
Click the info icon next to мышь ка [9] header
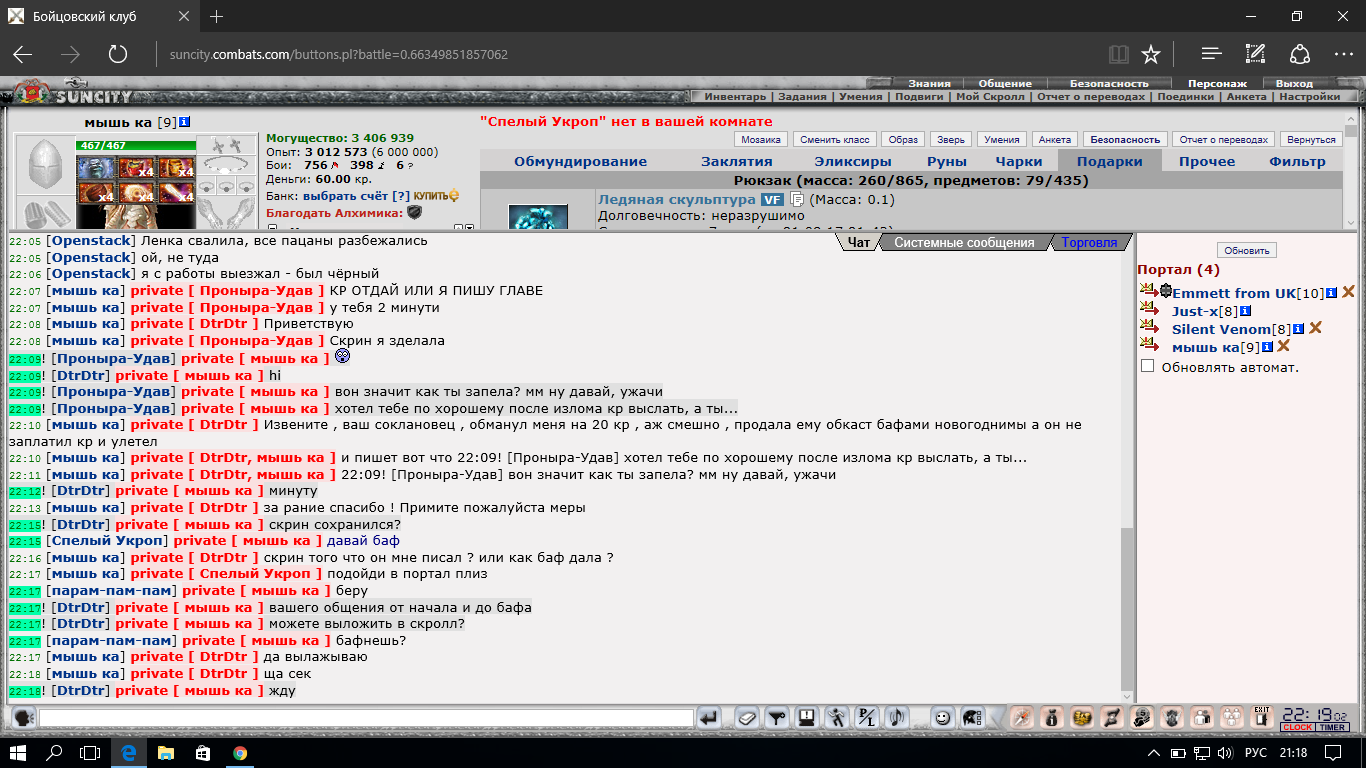point(185,122)
